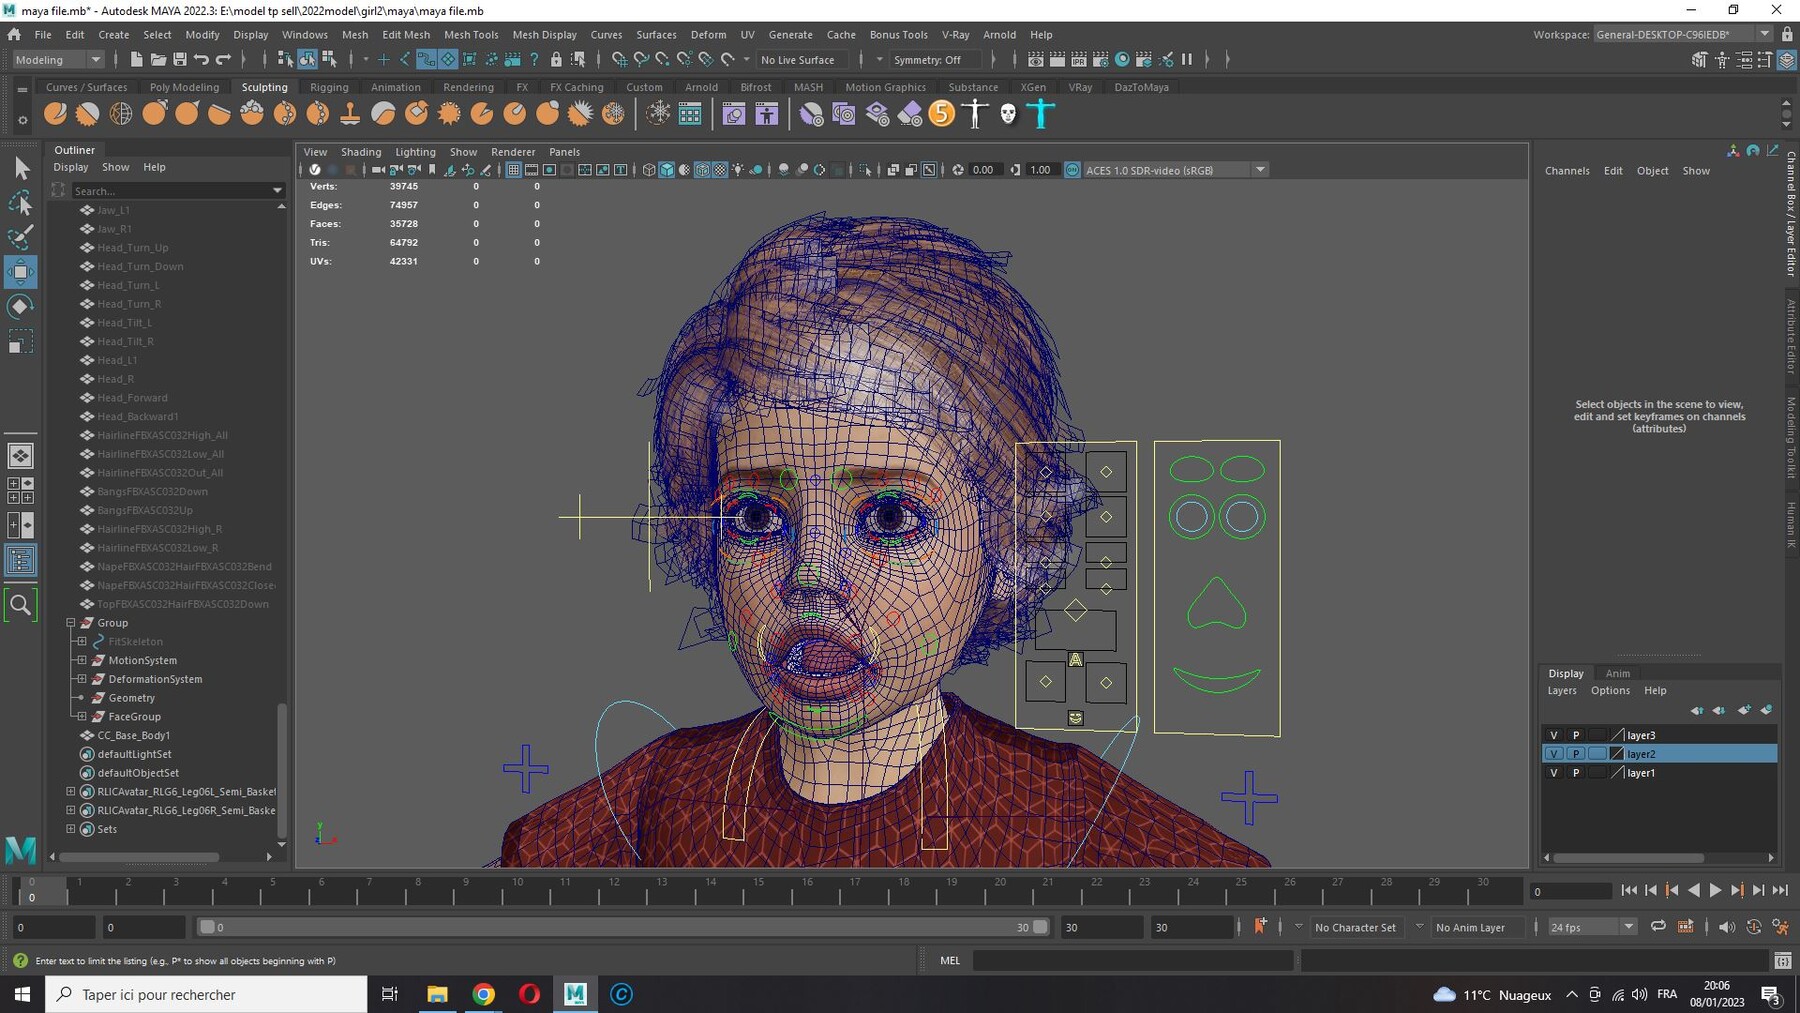Viewport: 1800px width, 1013px height.
Task: Collapse the Group node in the Outliner
Action: click(70, 622)
